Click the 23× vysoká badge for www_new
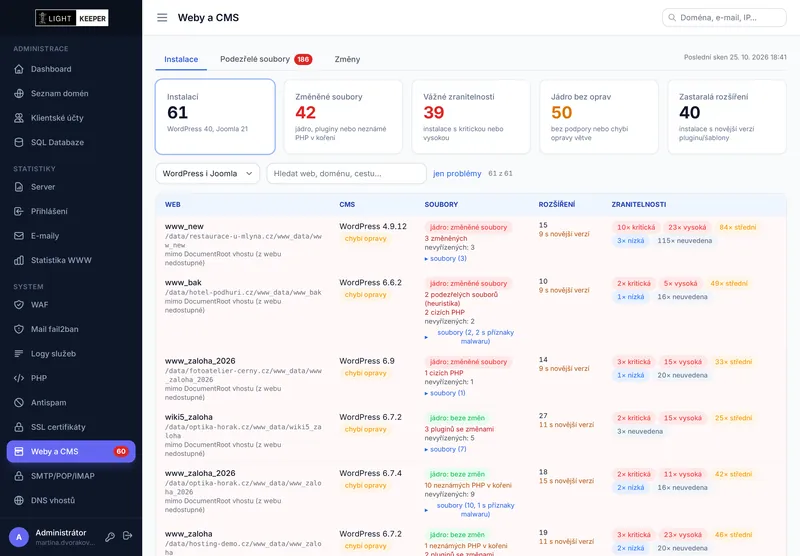The width and height of the screenshot is (800, 556). 687,228
